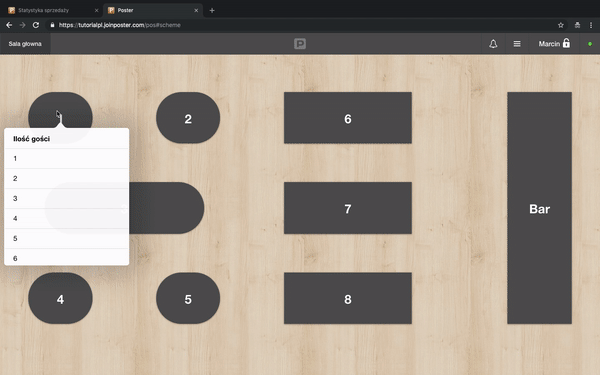Click the Marcin user name

click(x=549, y=44)
